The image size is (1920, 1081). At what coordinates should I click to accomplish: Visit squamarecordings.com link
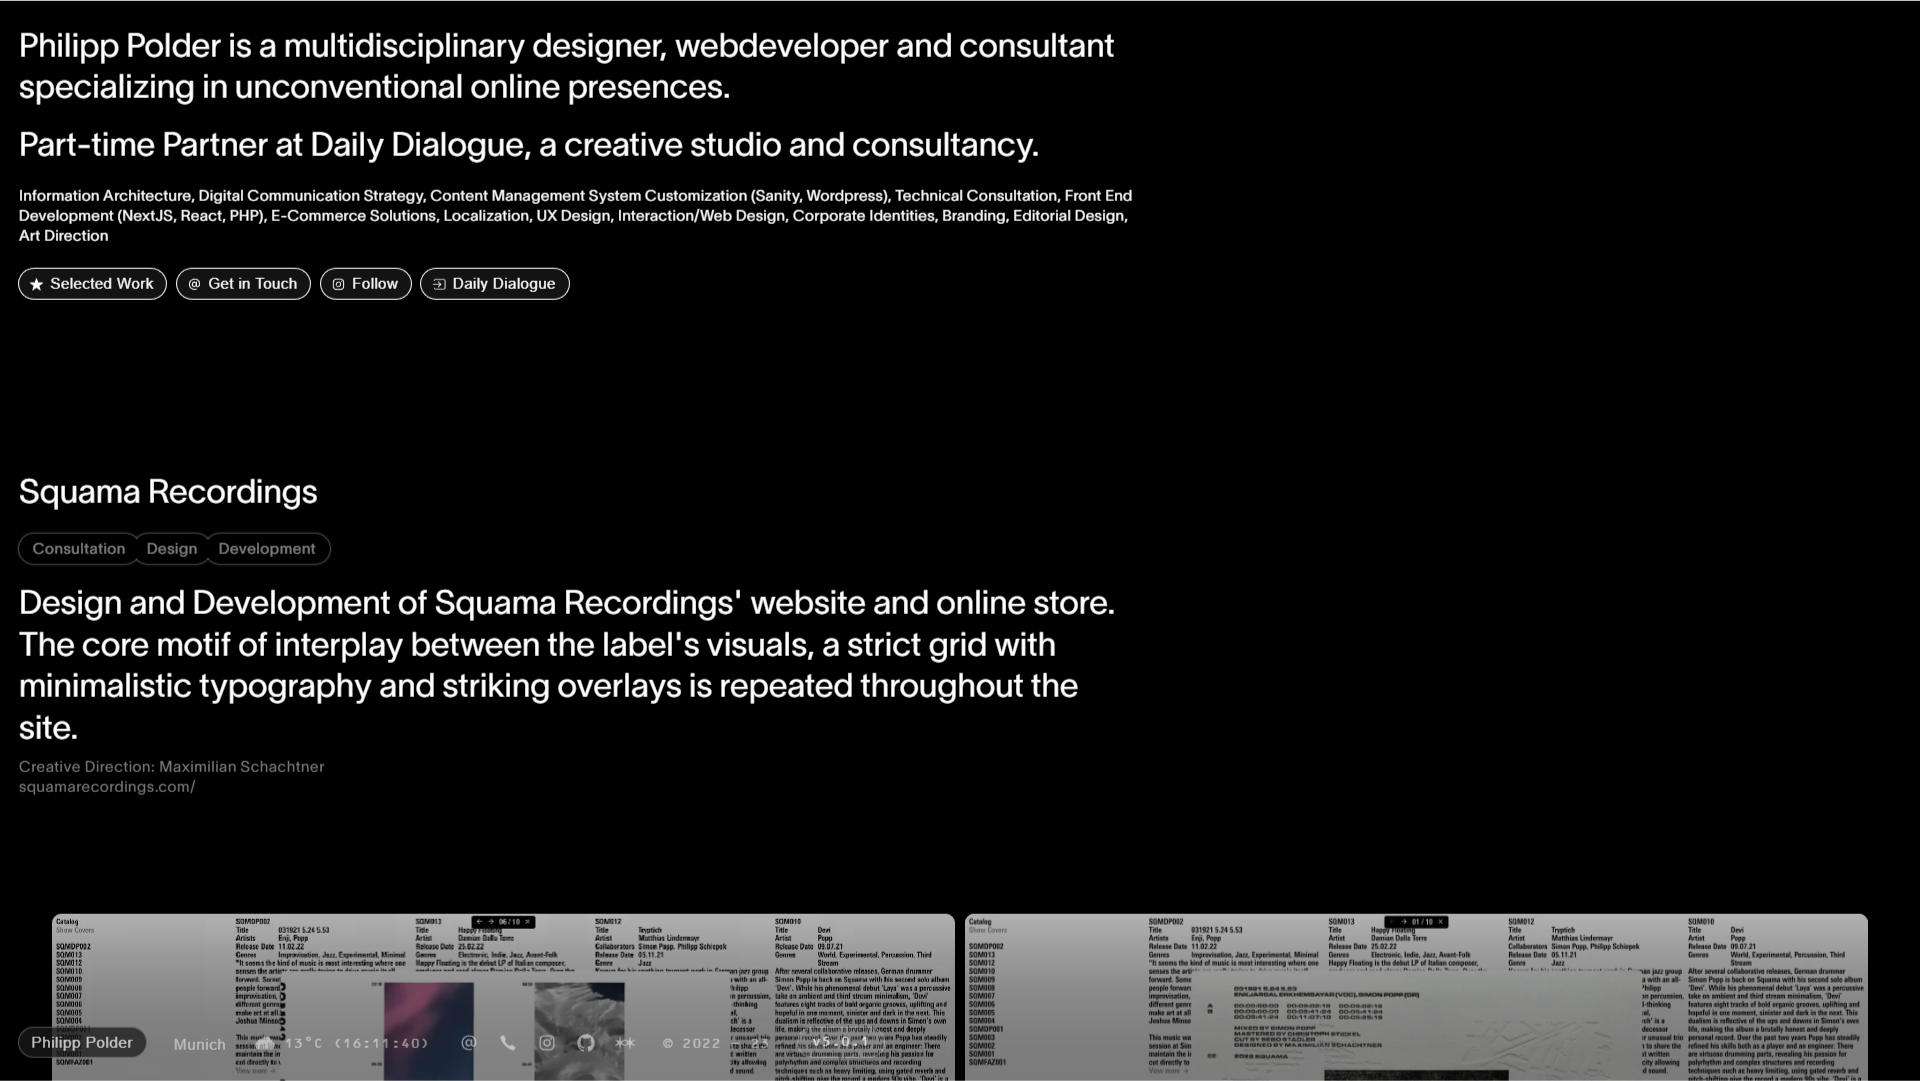[x=107, y=787]
